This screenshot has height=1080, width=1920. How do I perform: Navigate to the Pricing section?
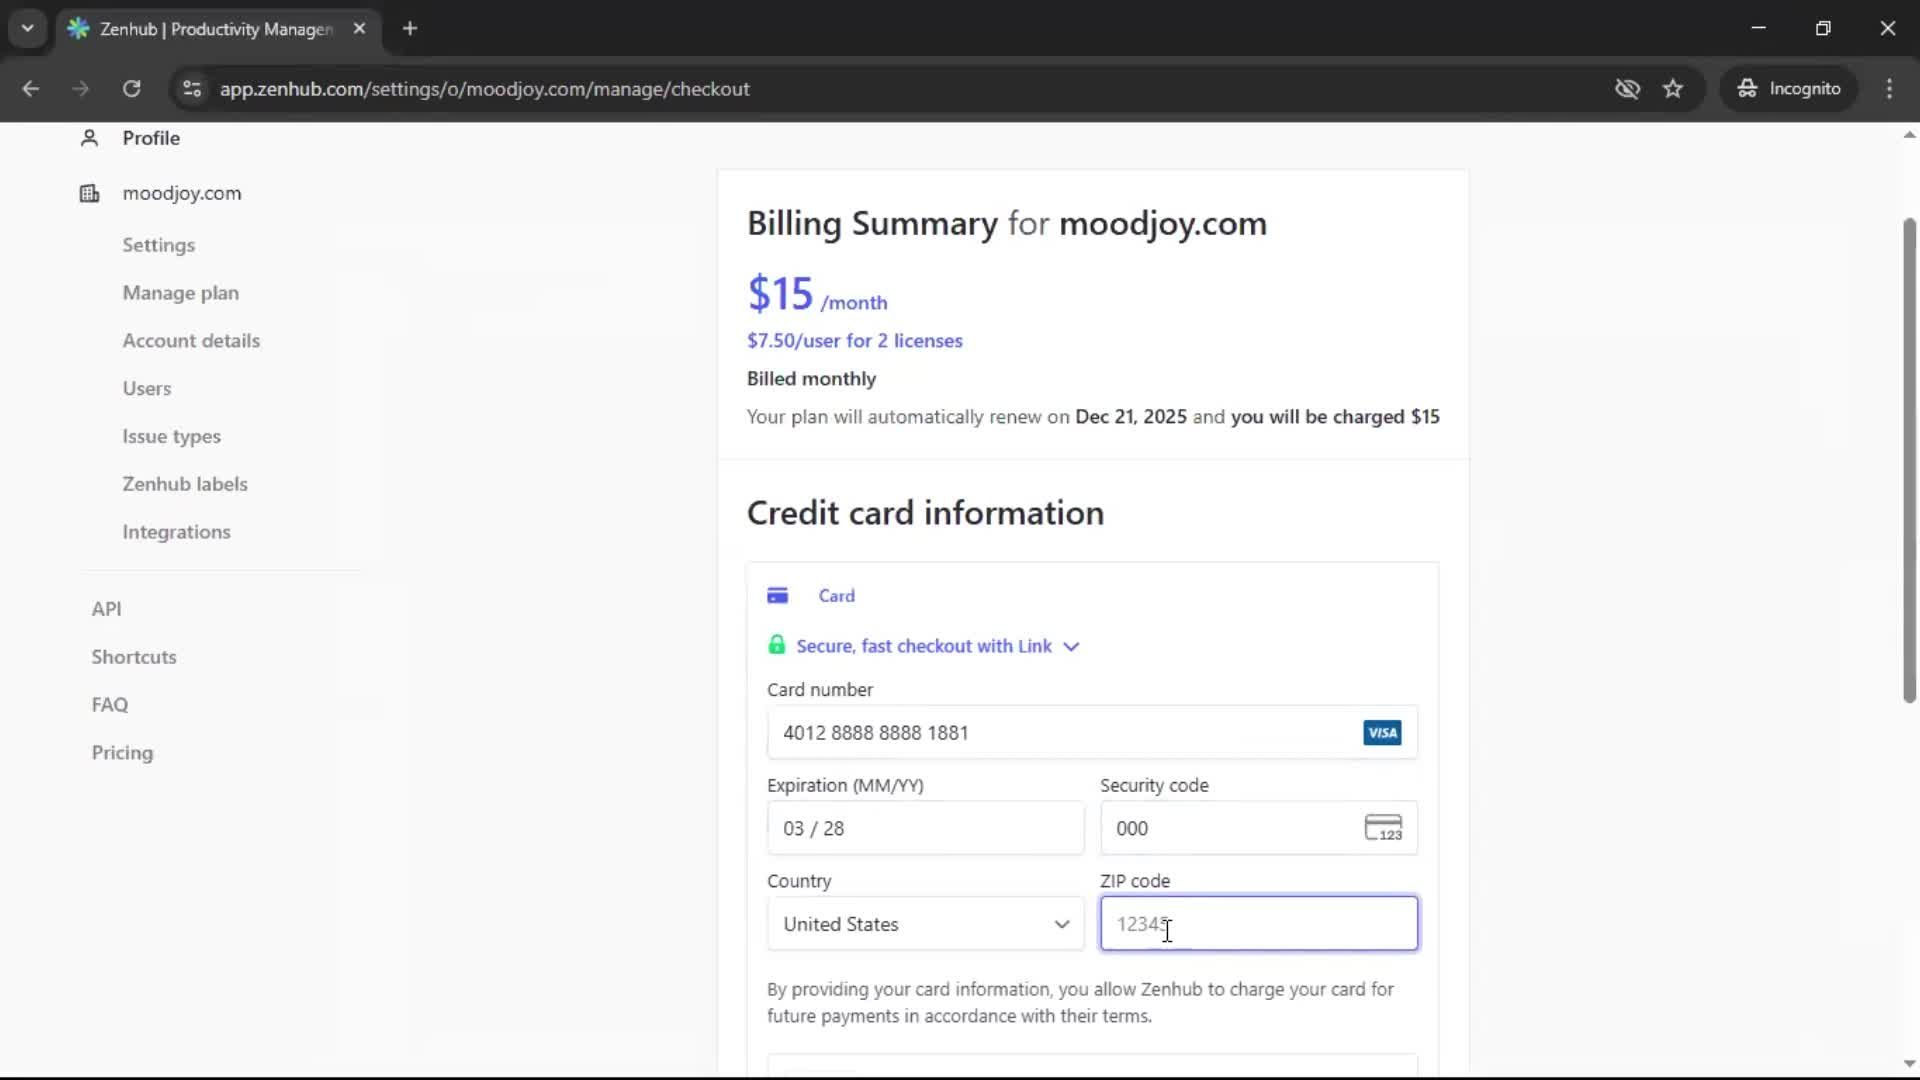[121, 752]
